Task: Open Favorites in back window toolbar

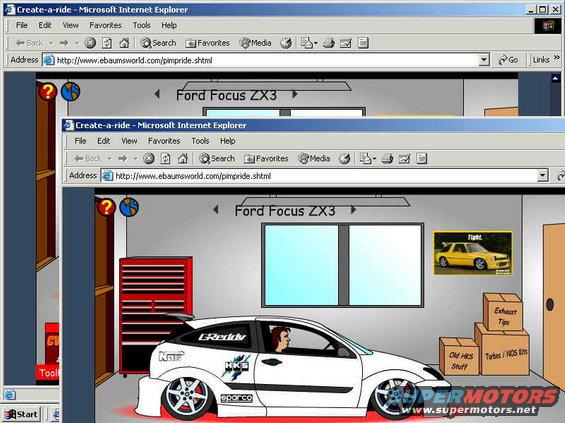Action: 208,43
